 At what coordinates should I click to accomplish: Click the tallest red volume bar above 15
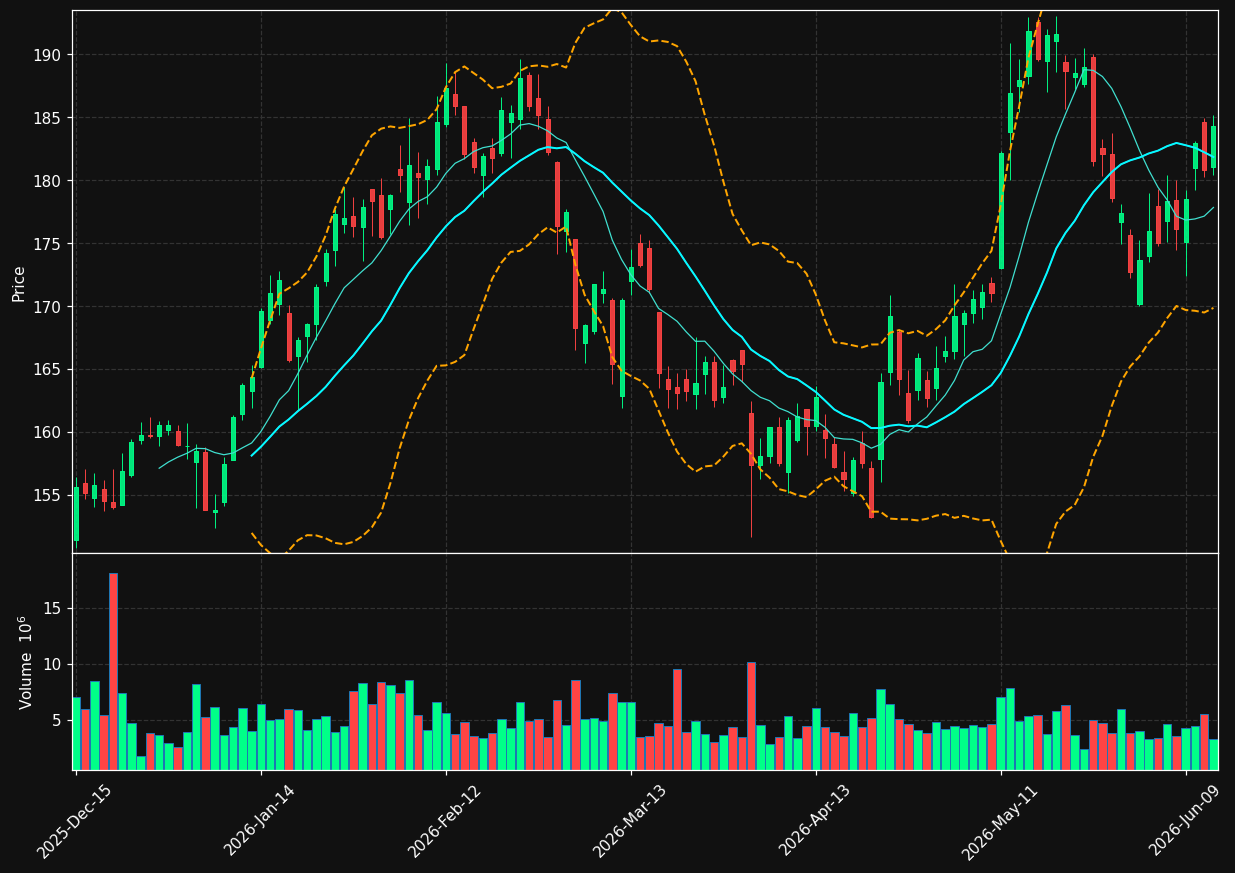(113, 671)
